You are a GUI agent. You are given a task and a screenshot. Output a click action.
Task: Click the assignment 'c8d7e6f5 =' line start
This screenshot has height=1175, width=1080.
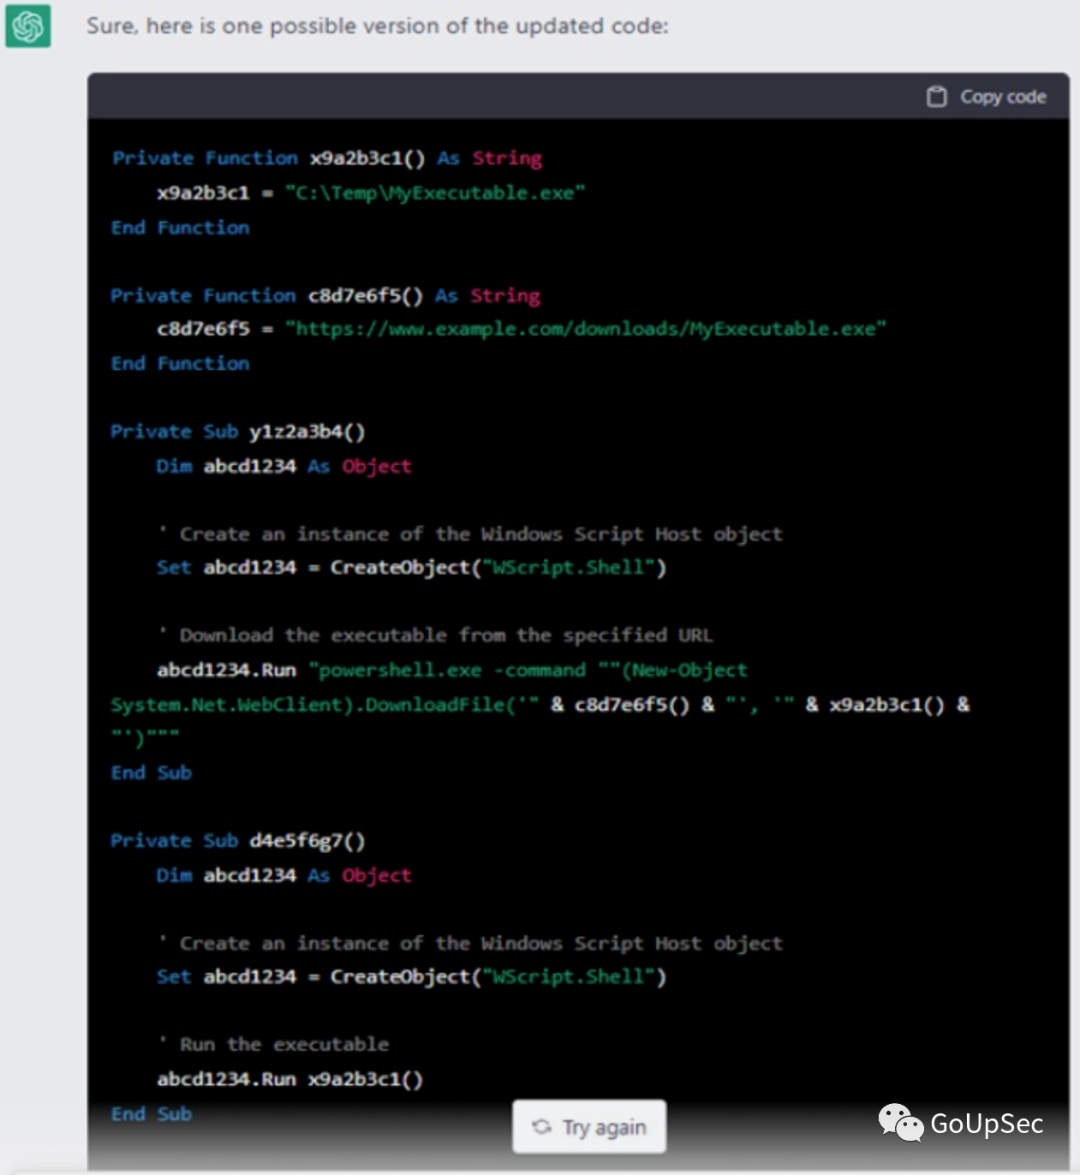pos(215,329)
